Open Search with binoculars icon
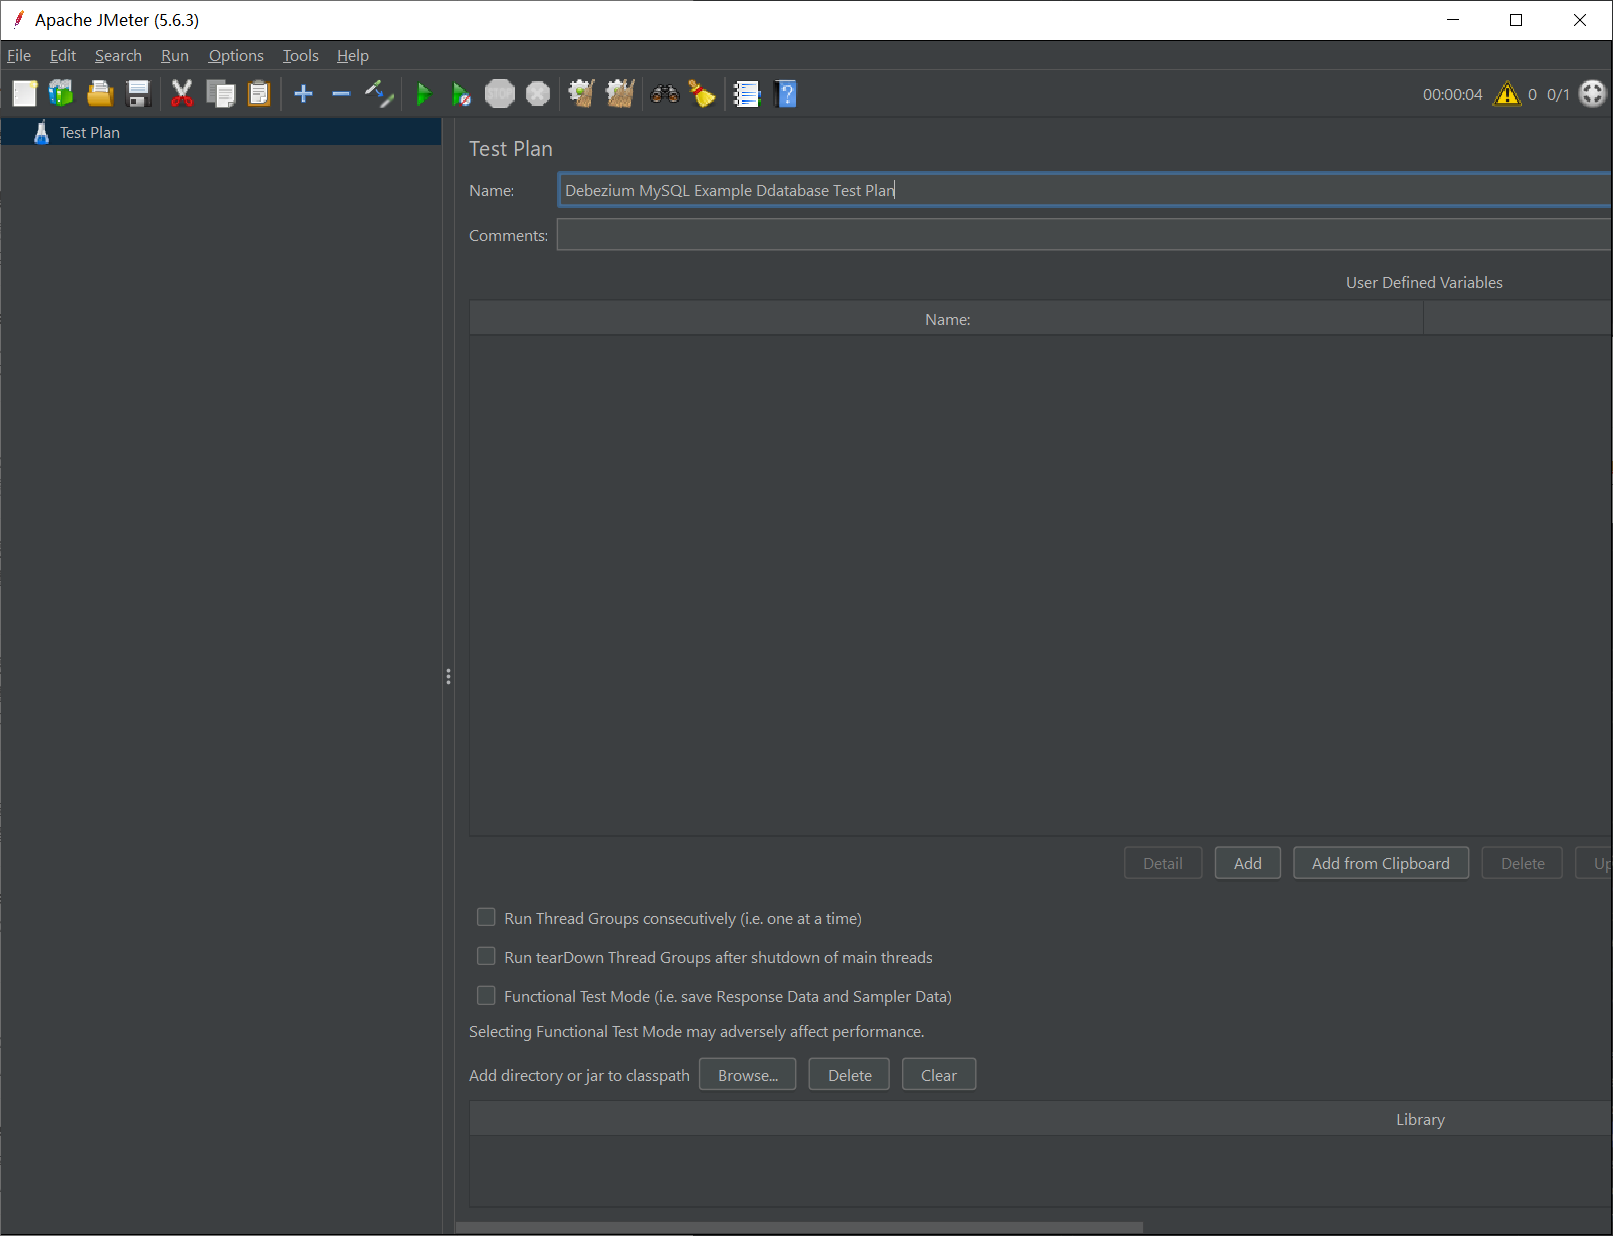 point(665,94)
